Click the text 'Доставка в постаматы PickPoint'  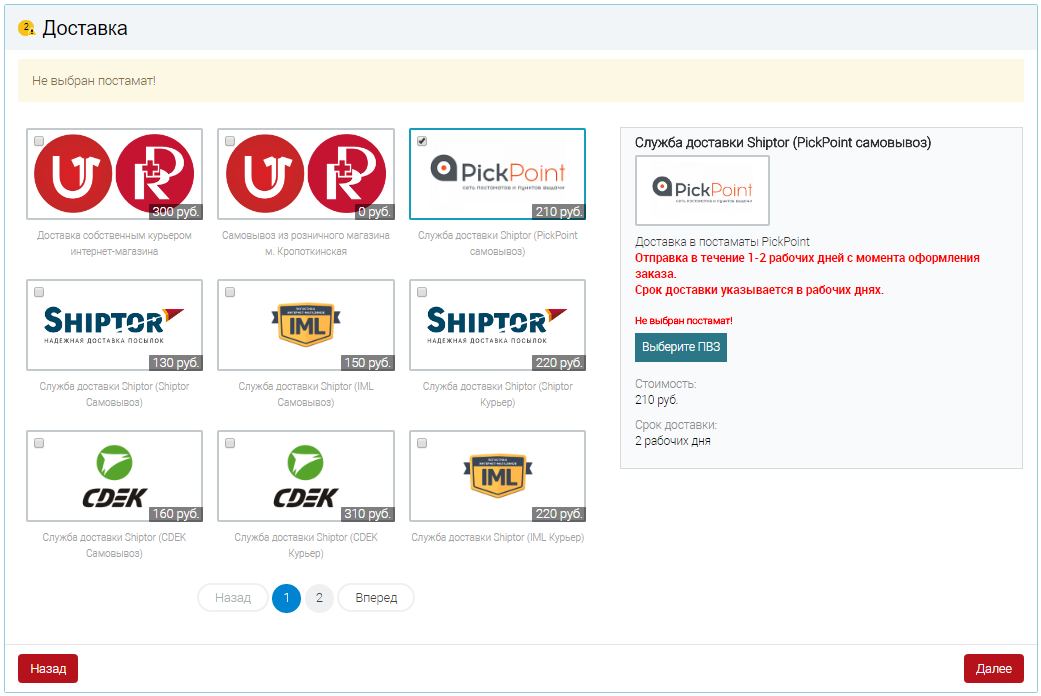point(722,242)
